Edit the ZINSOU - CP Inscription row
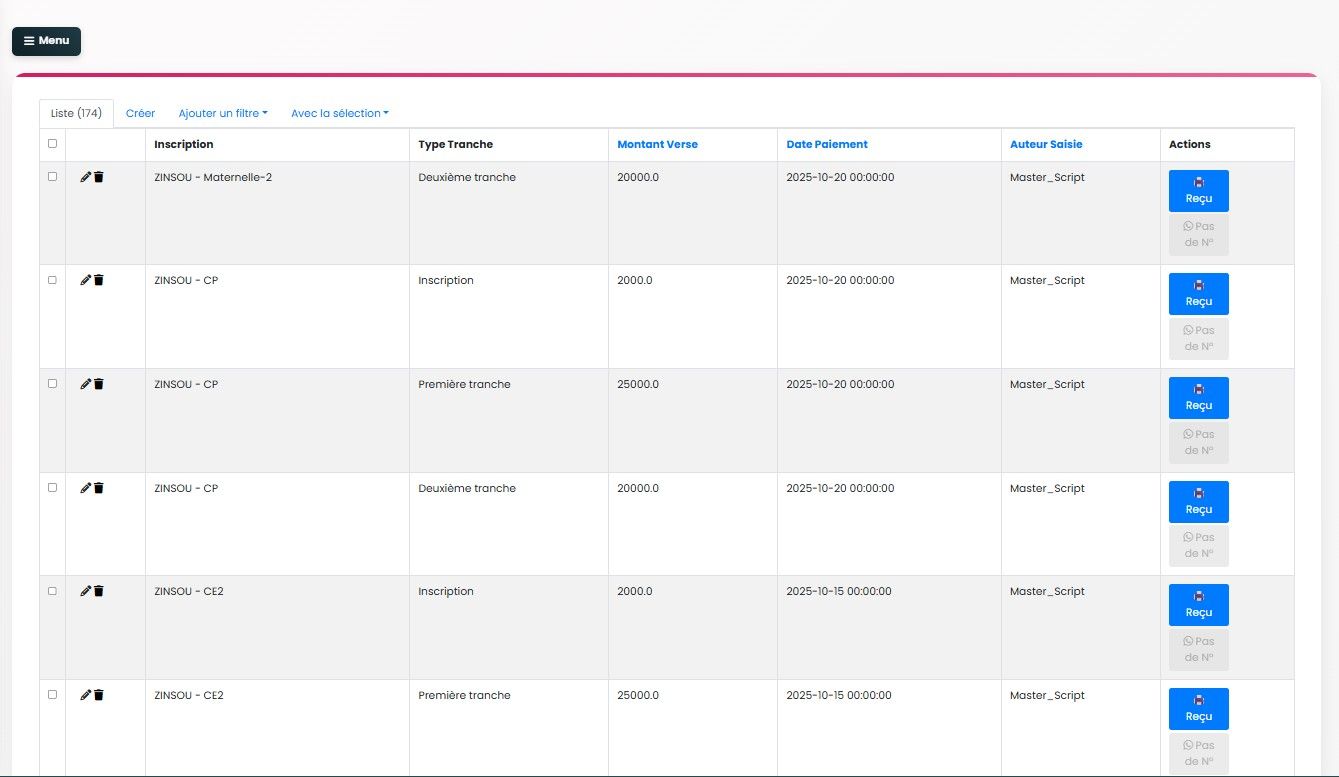Image resolution: width=1339 pixels, height=777 pixels. [85, 281]
